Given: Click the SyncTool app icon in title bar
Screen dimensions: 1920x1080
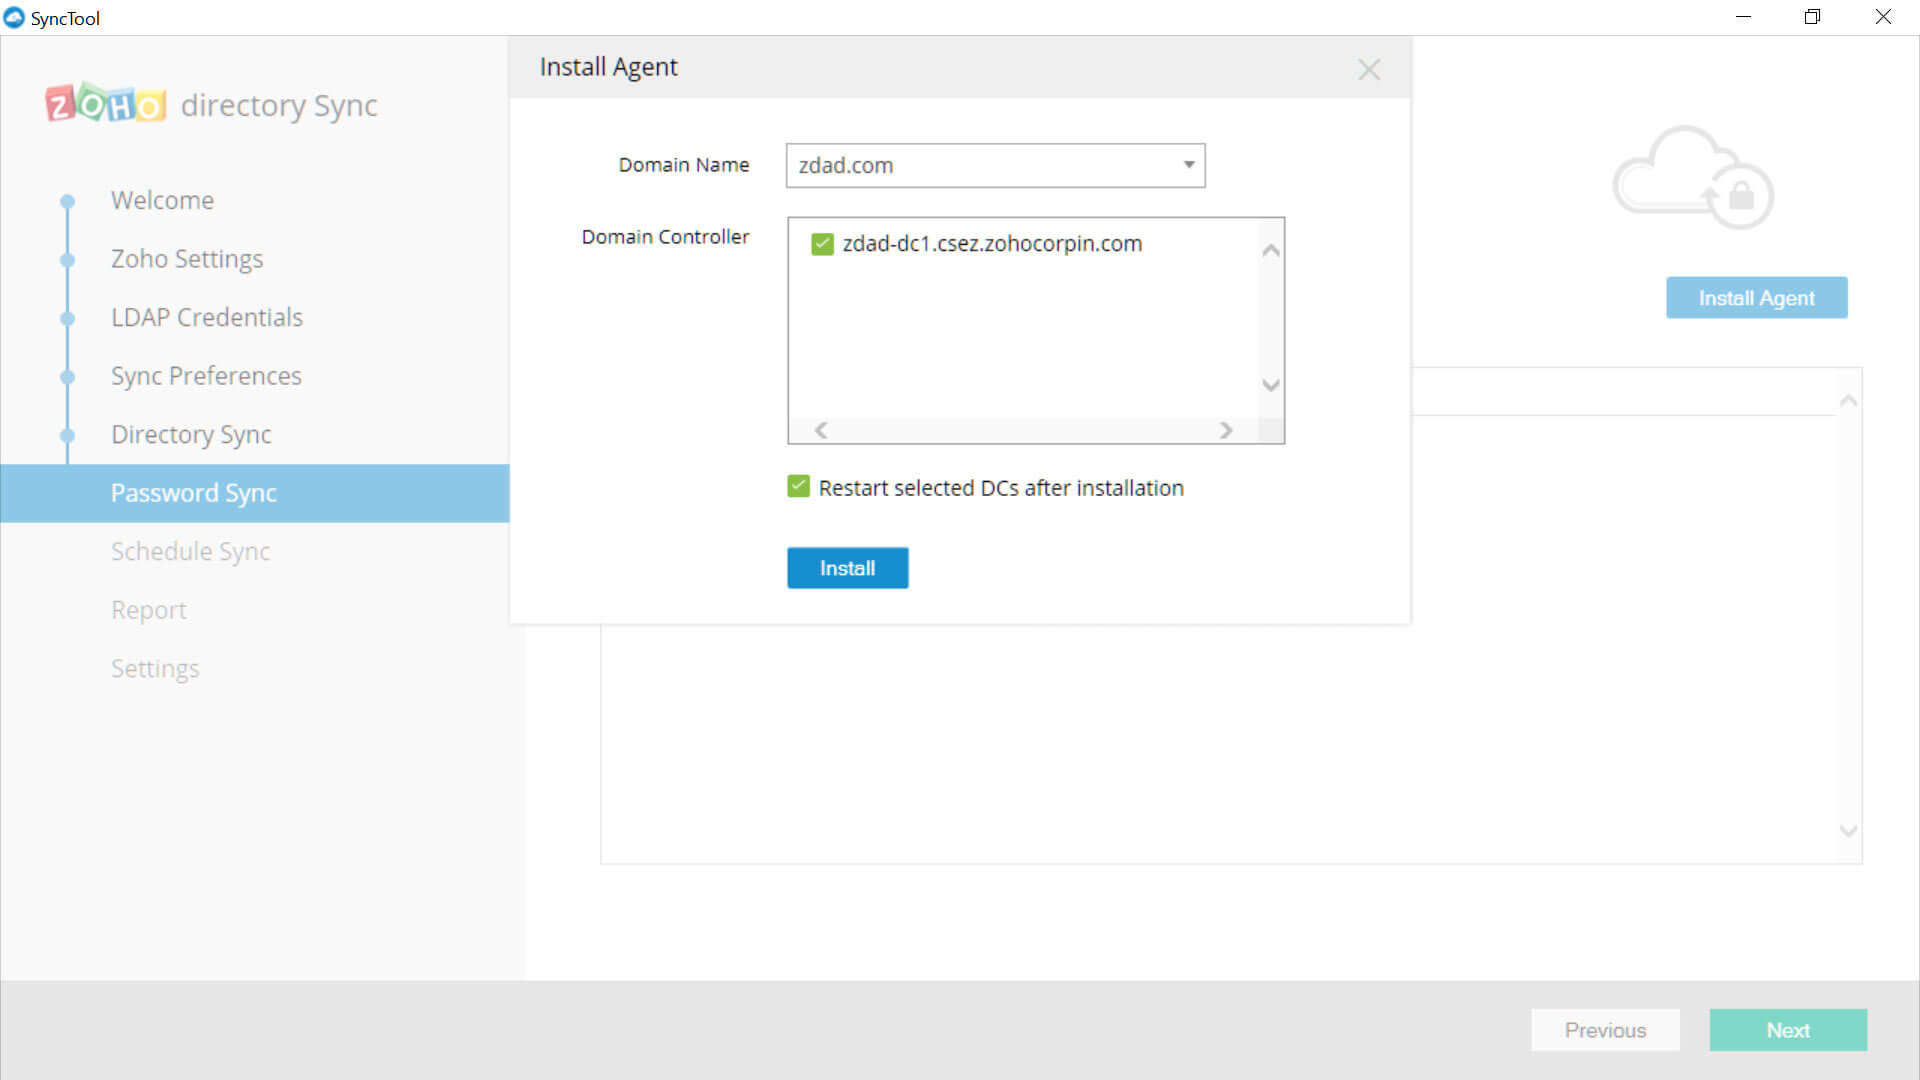Looking at the screenshot, I should (x=14, y=18).
